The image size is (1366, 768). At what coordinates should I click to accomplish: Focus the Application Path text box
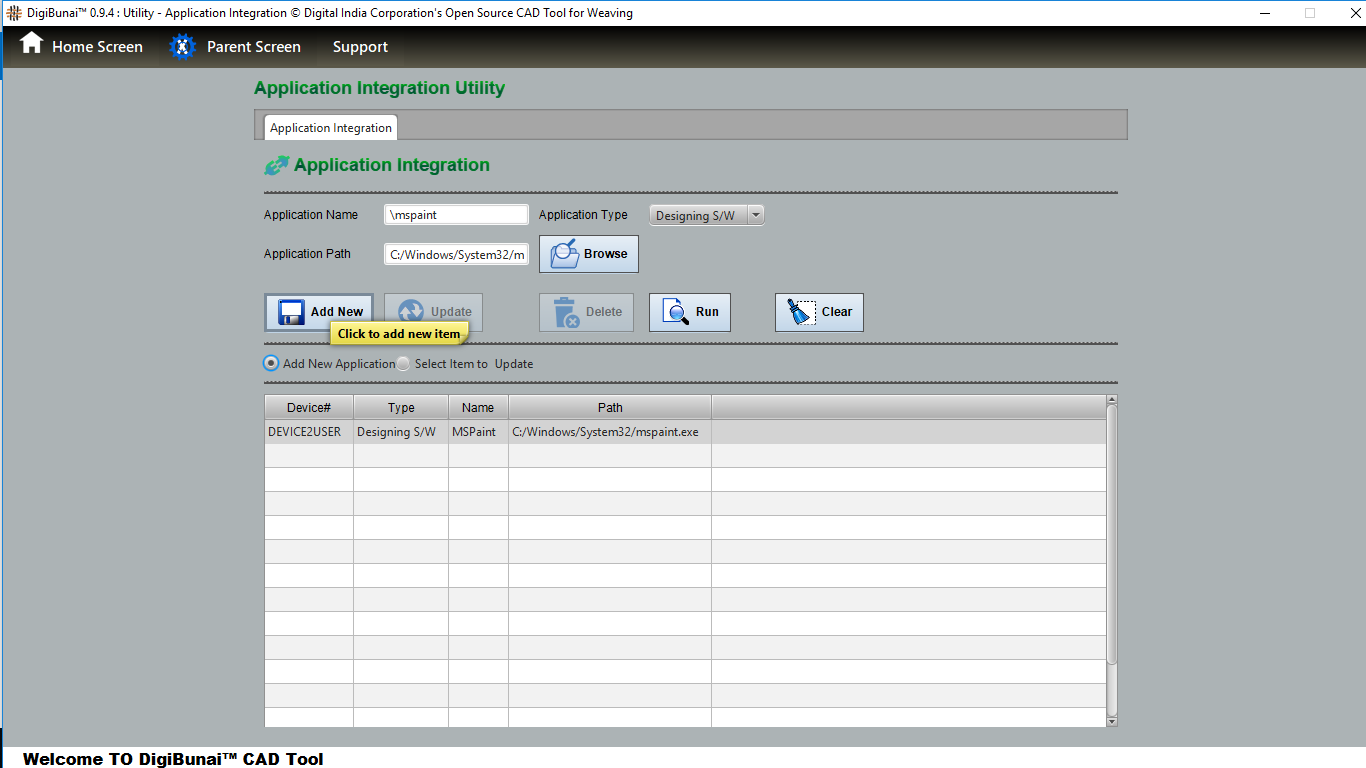click(x=456, y=255)
